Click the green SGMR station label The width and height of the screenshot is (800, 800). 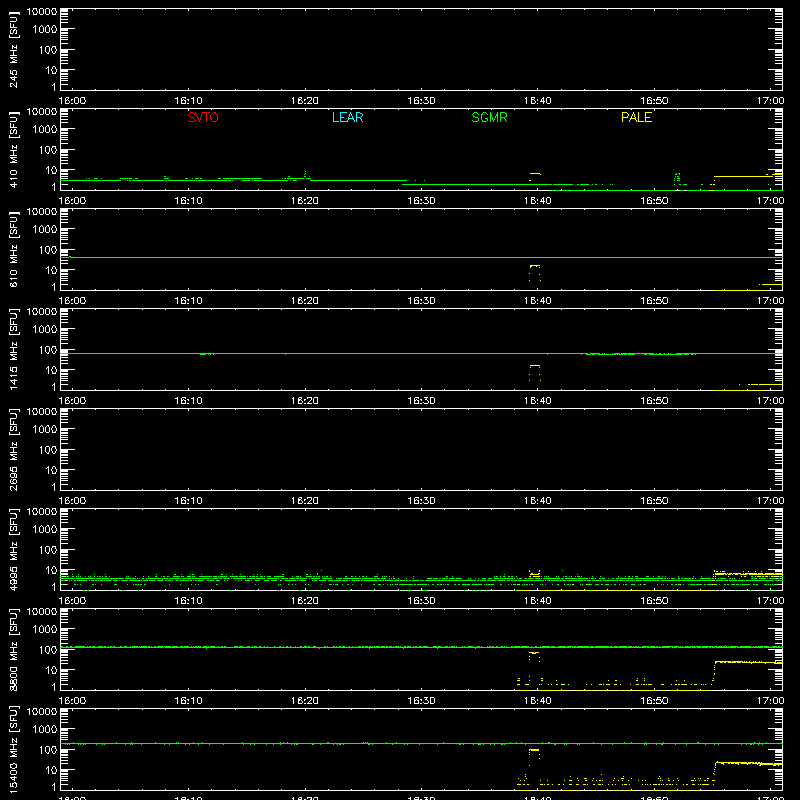tap(489, 117)
